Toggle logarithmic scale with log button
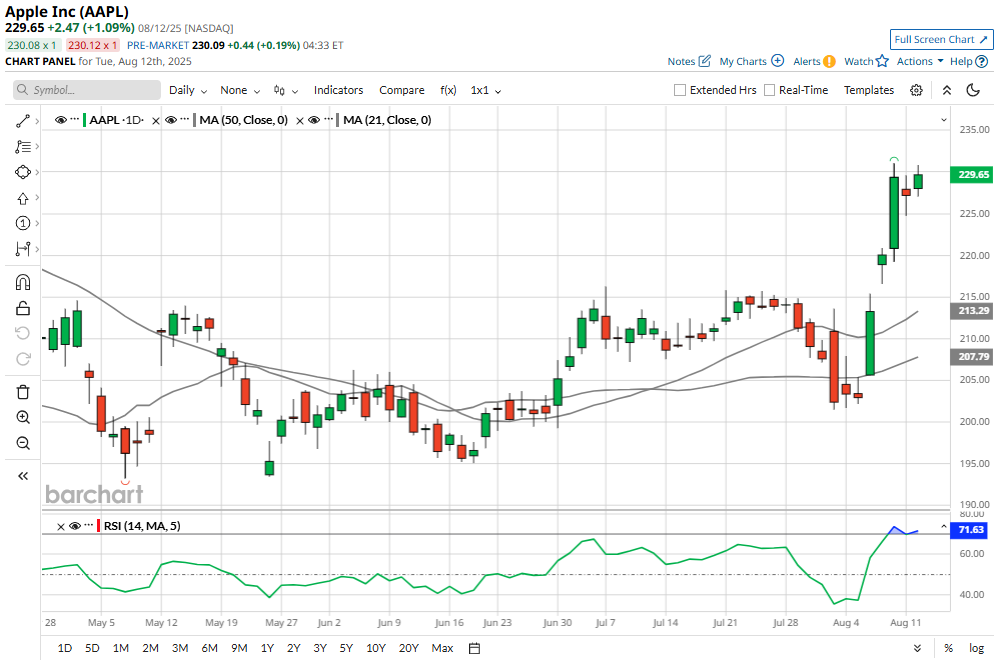Viewport: 1006px width, 664px height. pos(976,649)
